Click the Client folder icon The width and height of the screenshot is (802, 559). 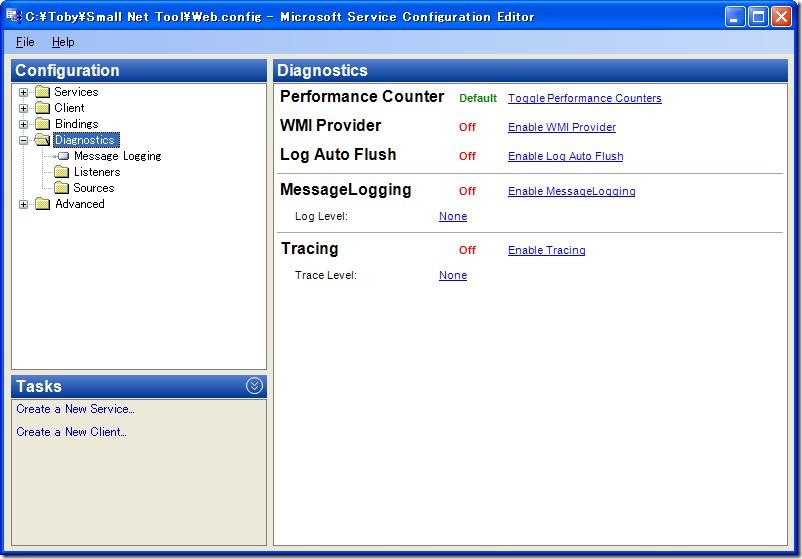tap(42, 108)
